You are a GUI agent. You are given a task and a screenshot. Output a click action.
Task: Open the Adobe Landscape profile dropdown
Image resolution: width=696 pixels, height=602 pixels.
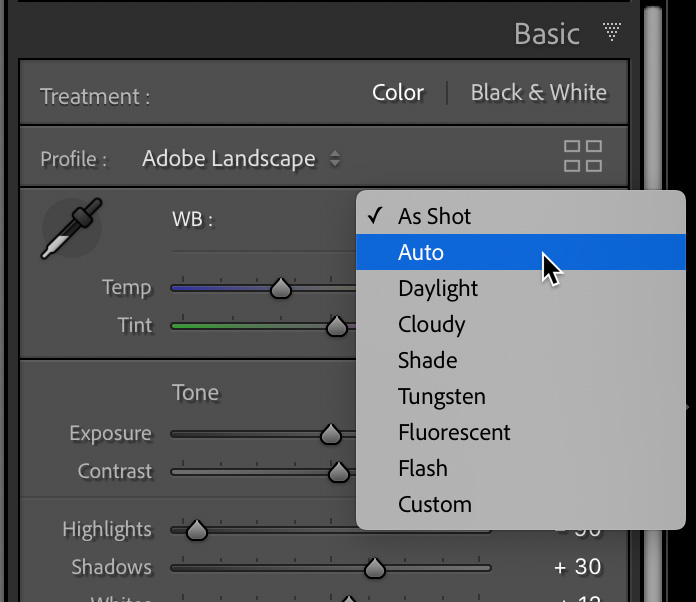241,158
